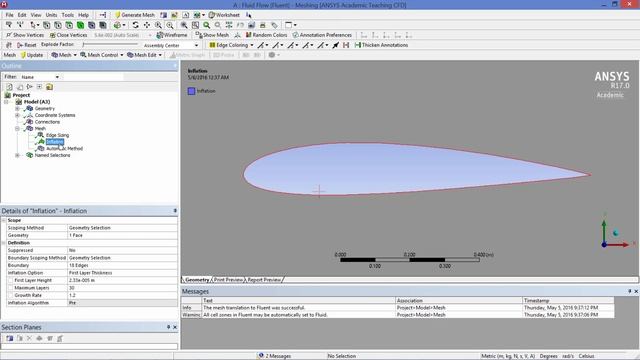The width and height of the screenshot is (640, 360).
Task: Select the Edge selection filter icon
Action: click(x=58, y=25)
